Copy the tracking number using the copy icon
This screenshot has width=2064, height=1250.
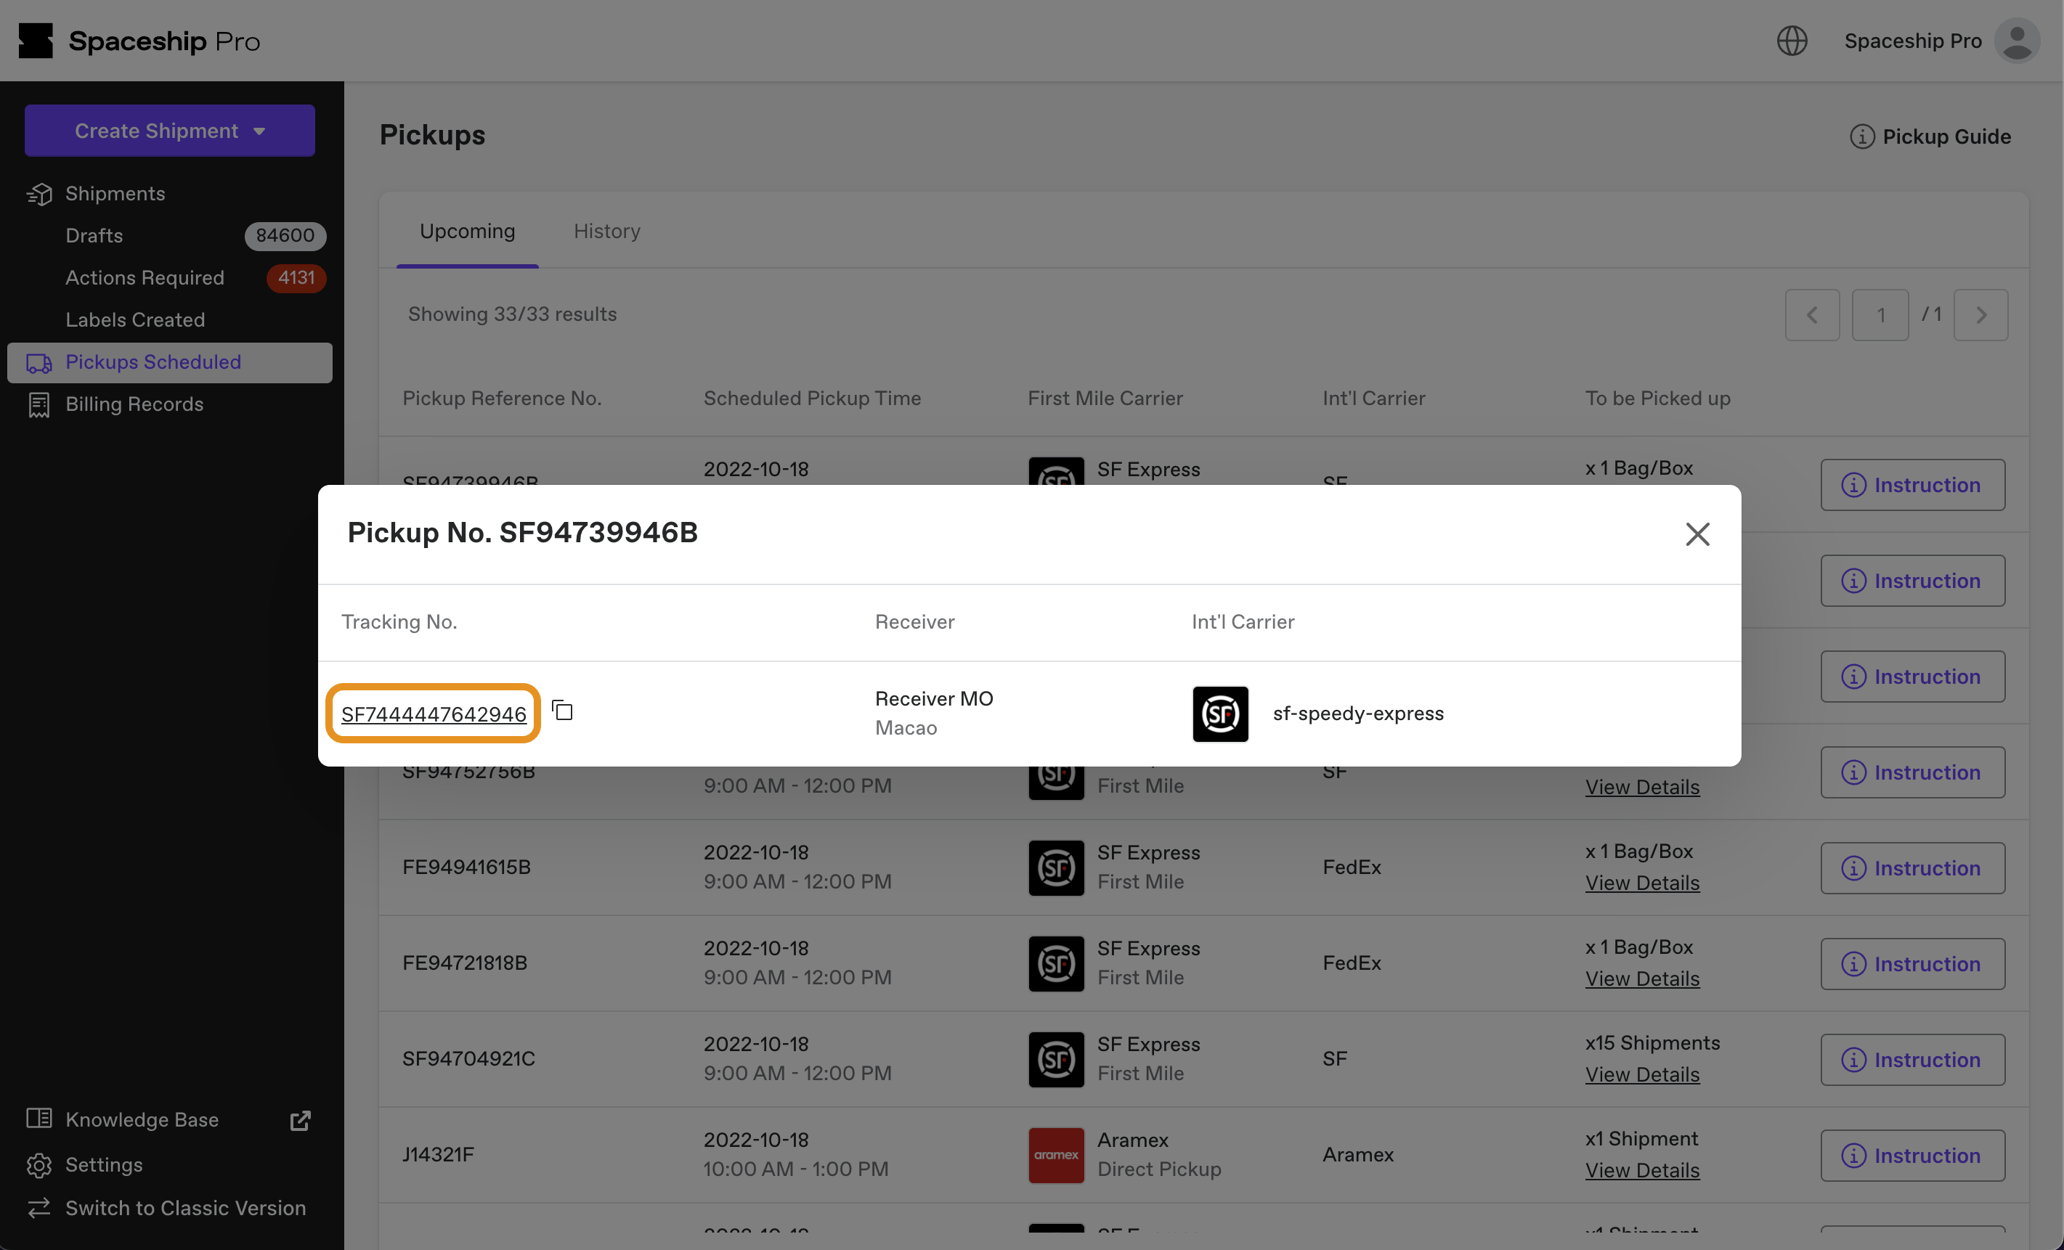click(562, 710)
